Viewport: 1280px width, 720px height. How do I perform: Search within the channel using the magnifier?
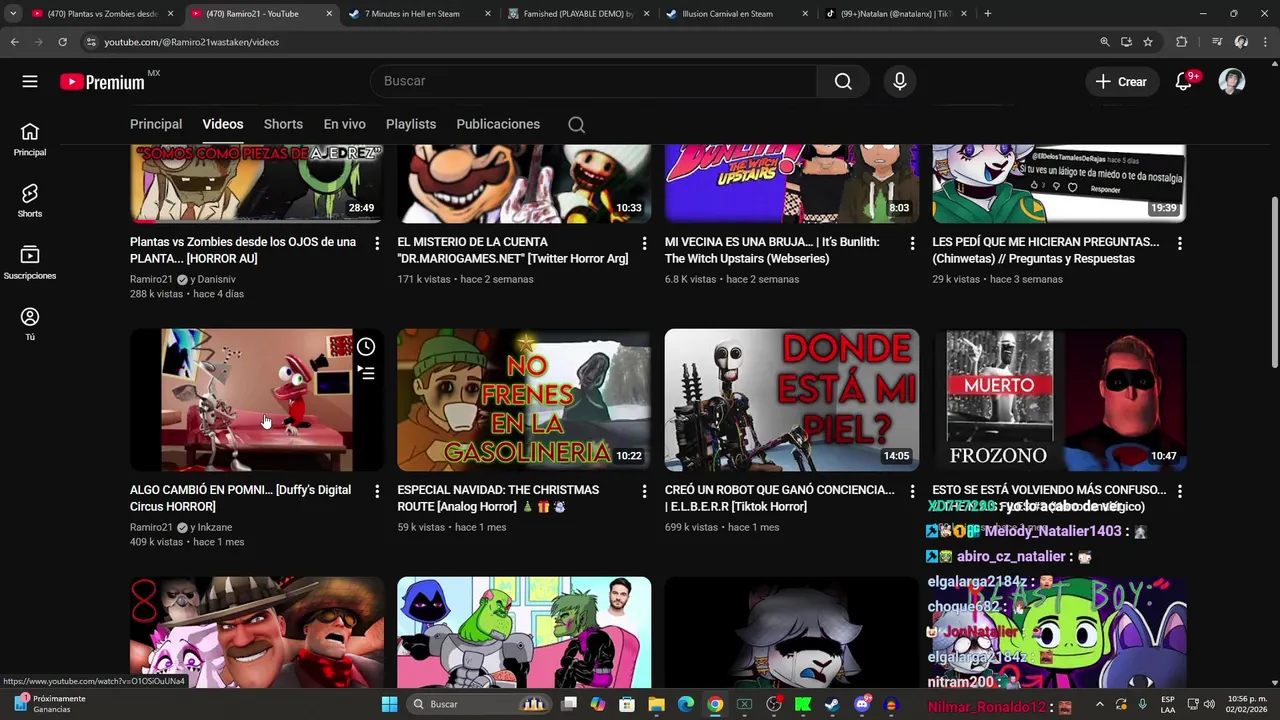[x=576, y=125]
